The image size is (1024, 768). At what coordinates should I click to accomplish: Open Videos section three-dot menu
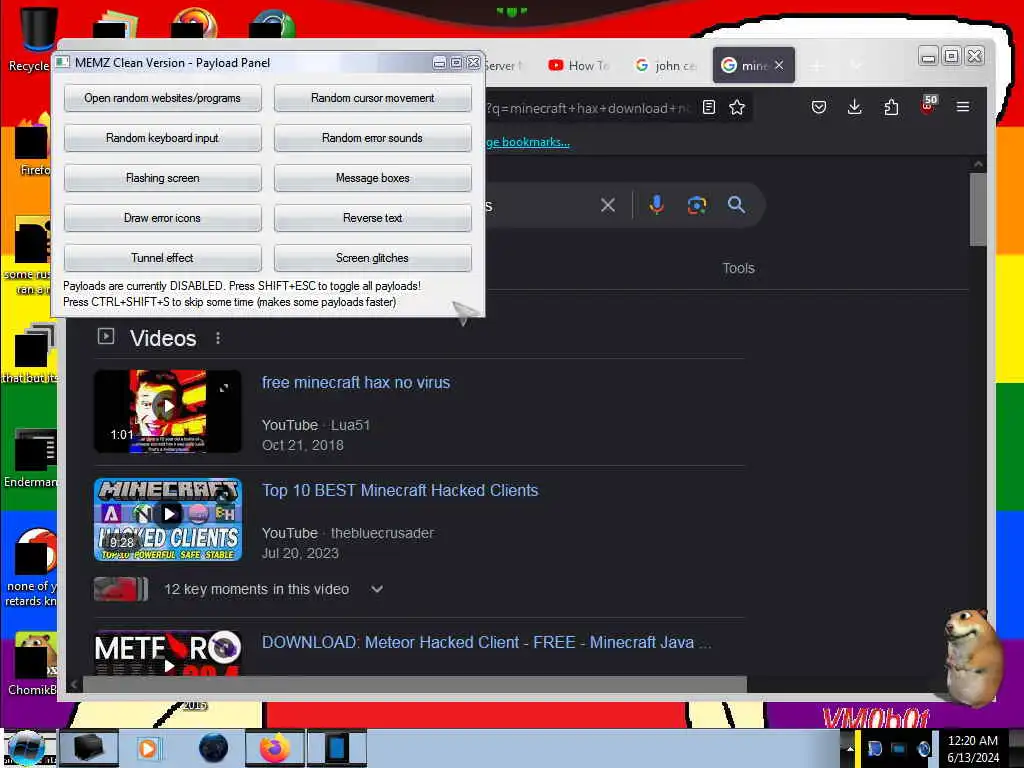217,338
